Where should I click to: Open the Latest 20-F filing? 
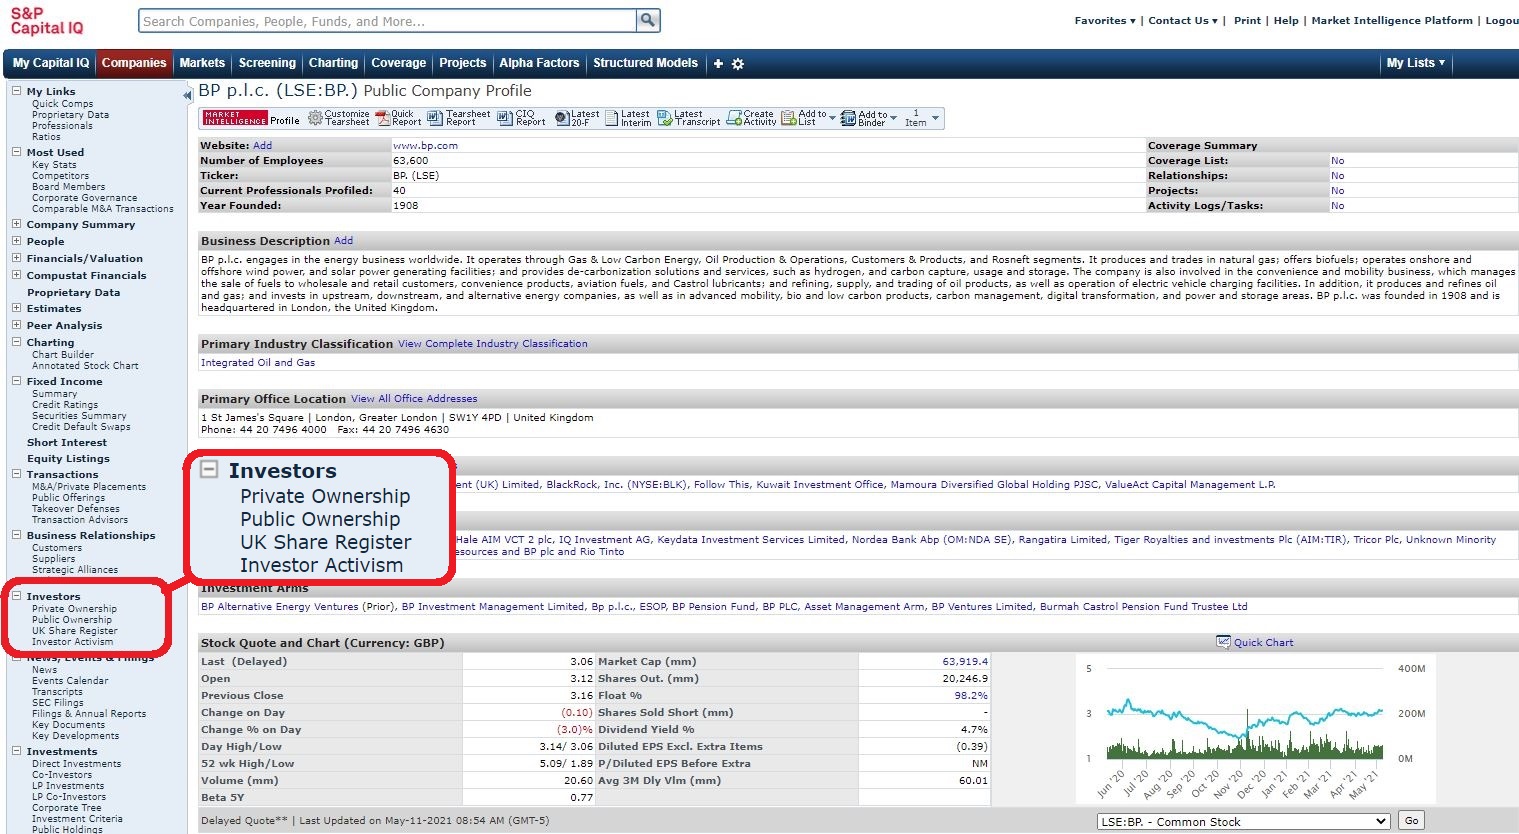coord(562,118)
